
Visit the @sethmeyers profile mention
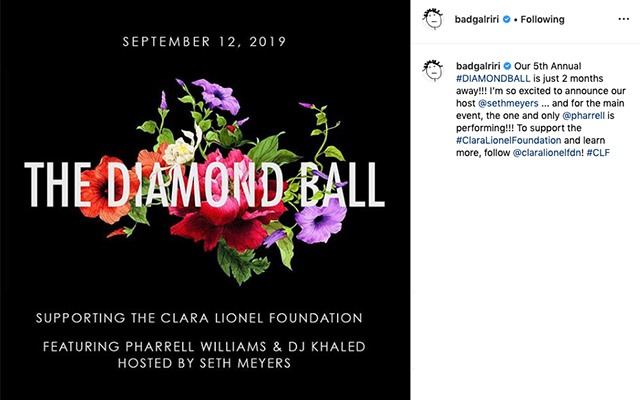click(508, 103)
